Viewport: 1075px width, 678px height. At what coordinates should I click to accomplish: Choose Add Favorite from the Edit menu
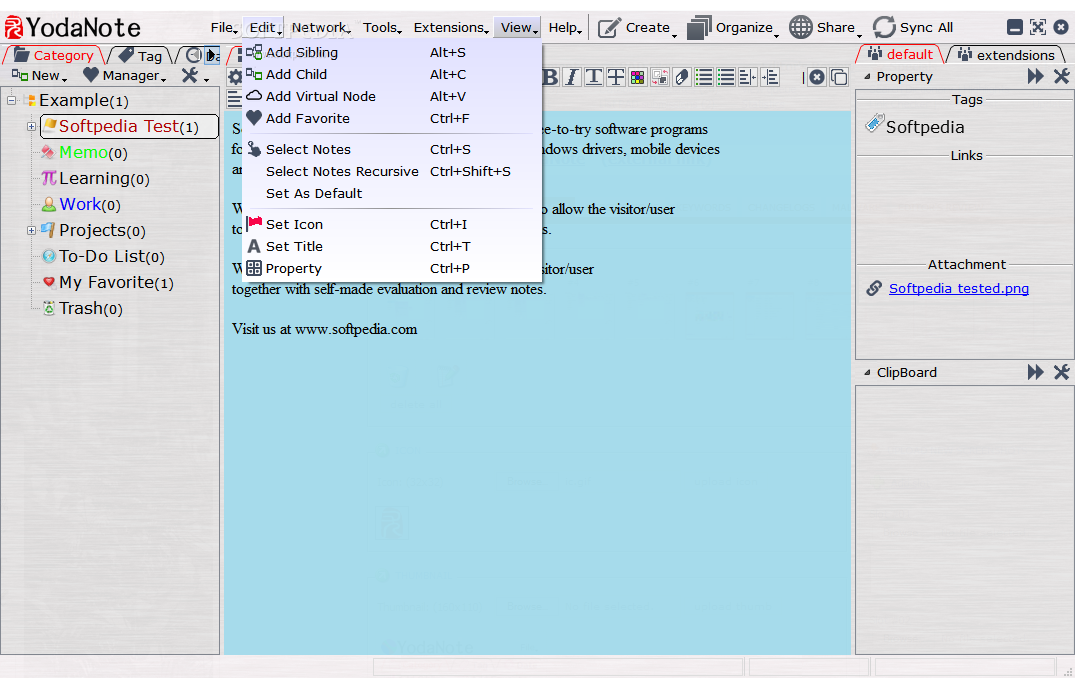point(391,118)
